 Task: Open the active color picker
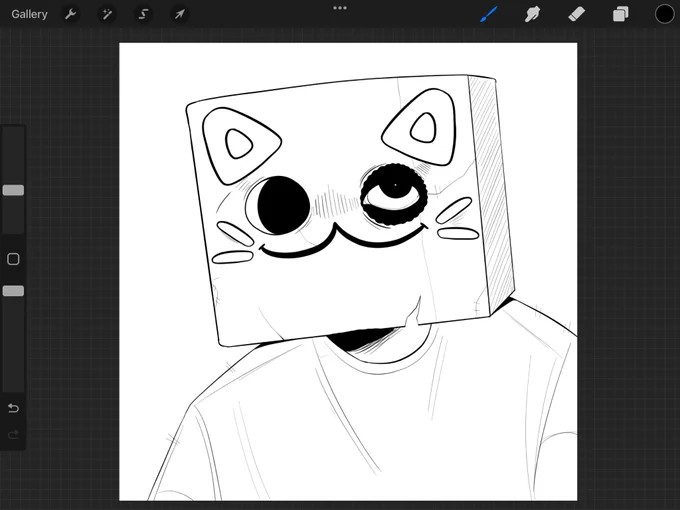(x=664, y=14)
